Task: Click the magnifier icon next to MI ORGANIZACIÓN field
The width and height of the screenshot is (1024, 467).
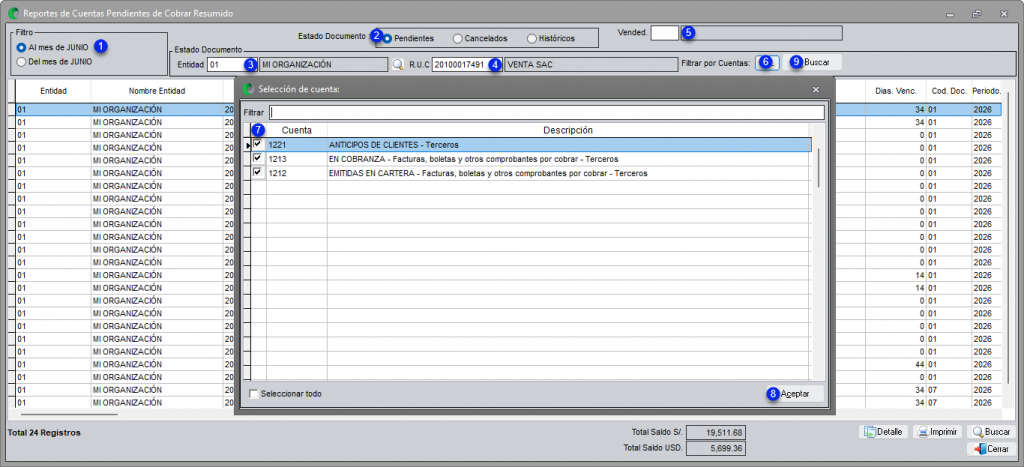Action: click(x=398, y=65)
